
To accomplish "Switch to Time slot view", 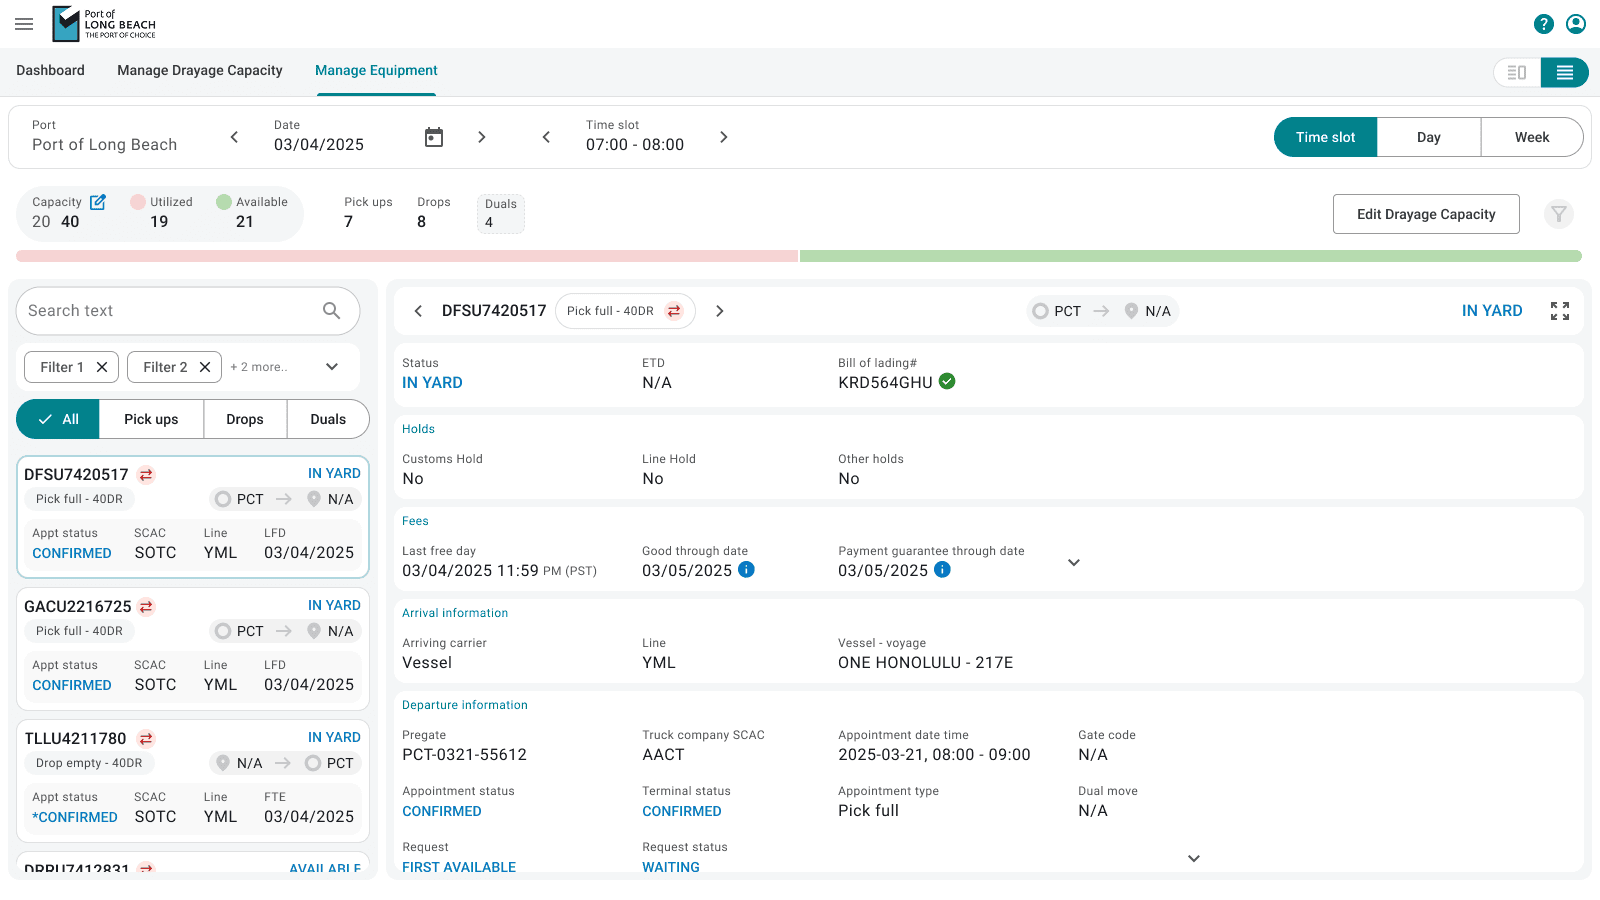I will [x=1326, y=137].
